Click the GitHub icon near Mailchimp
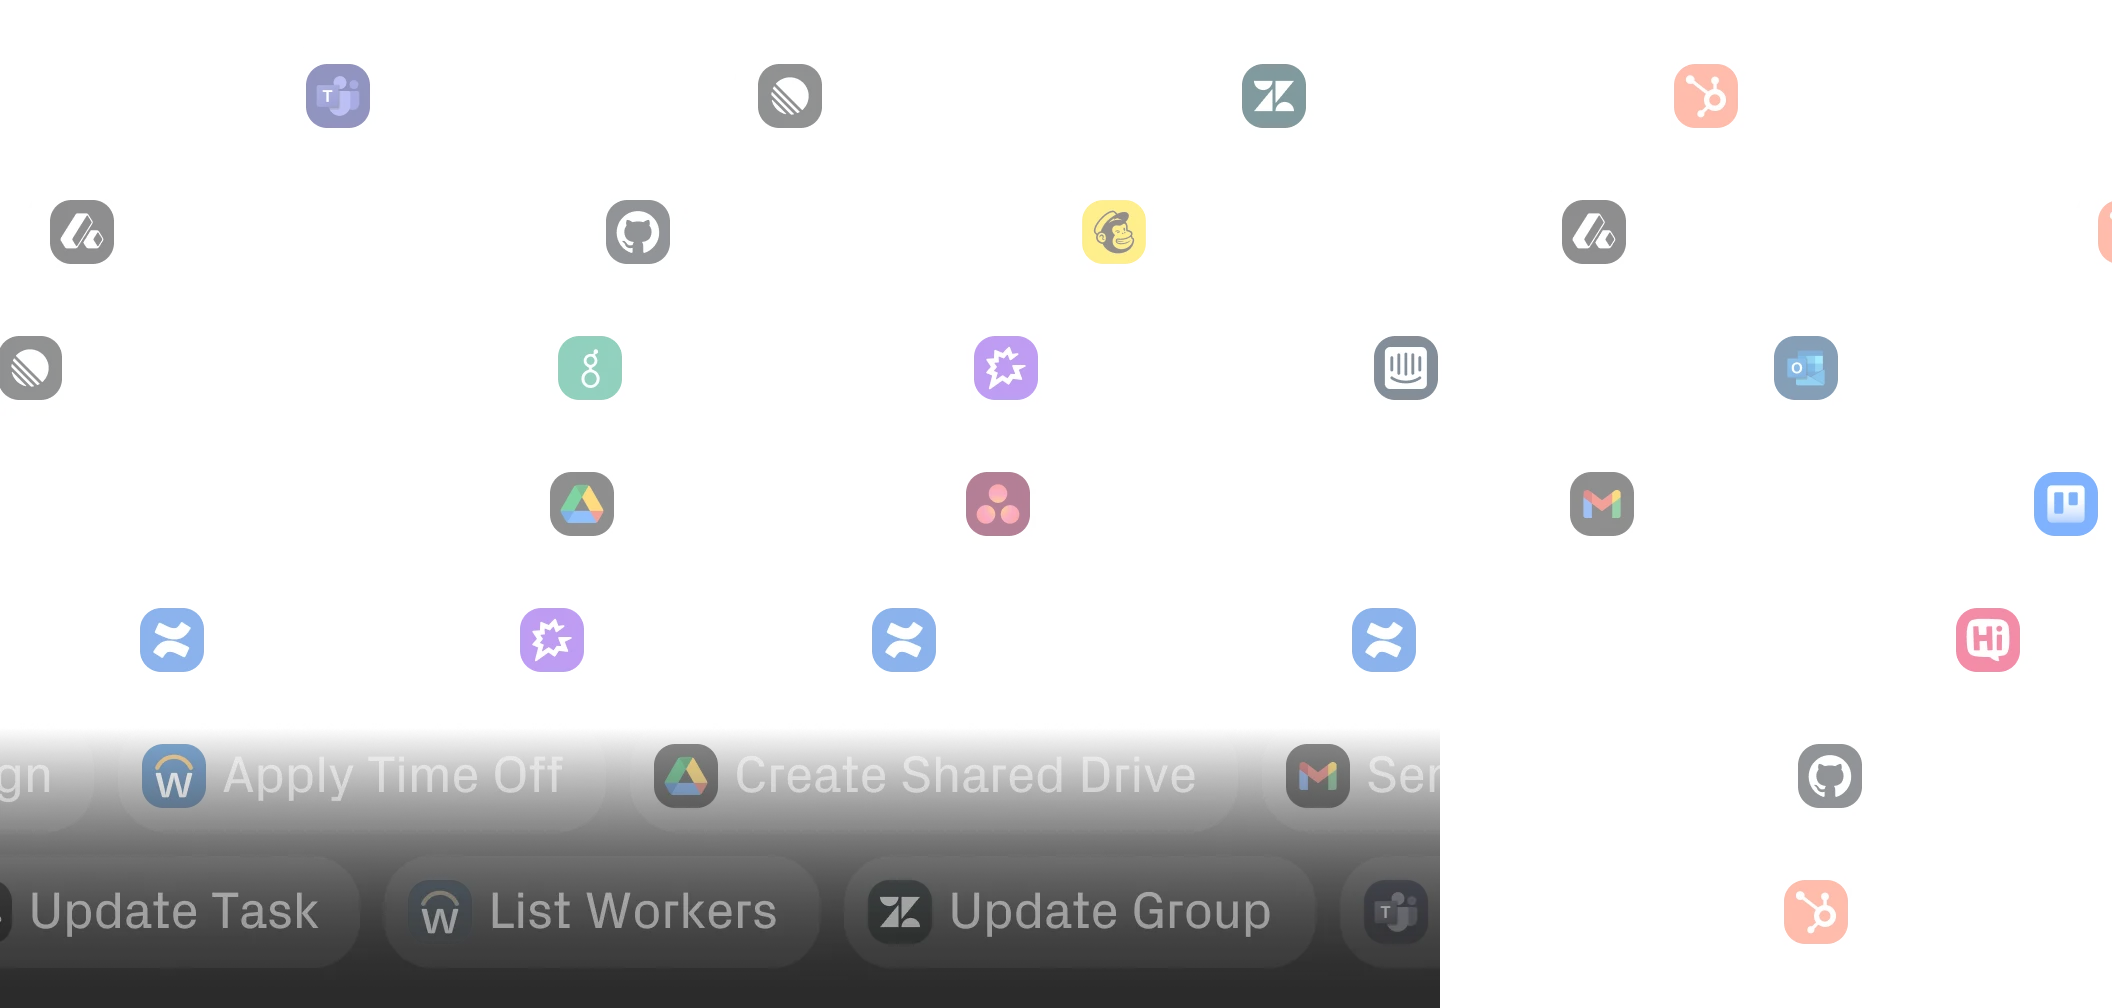The height and width of the screenshot is (1008, 2112). point(638,232)
